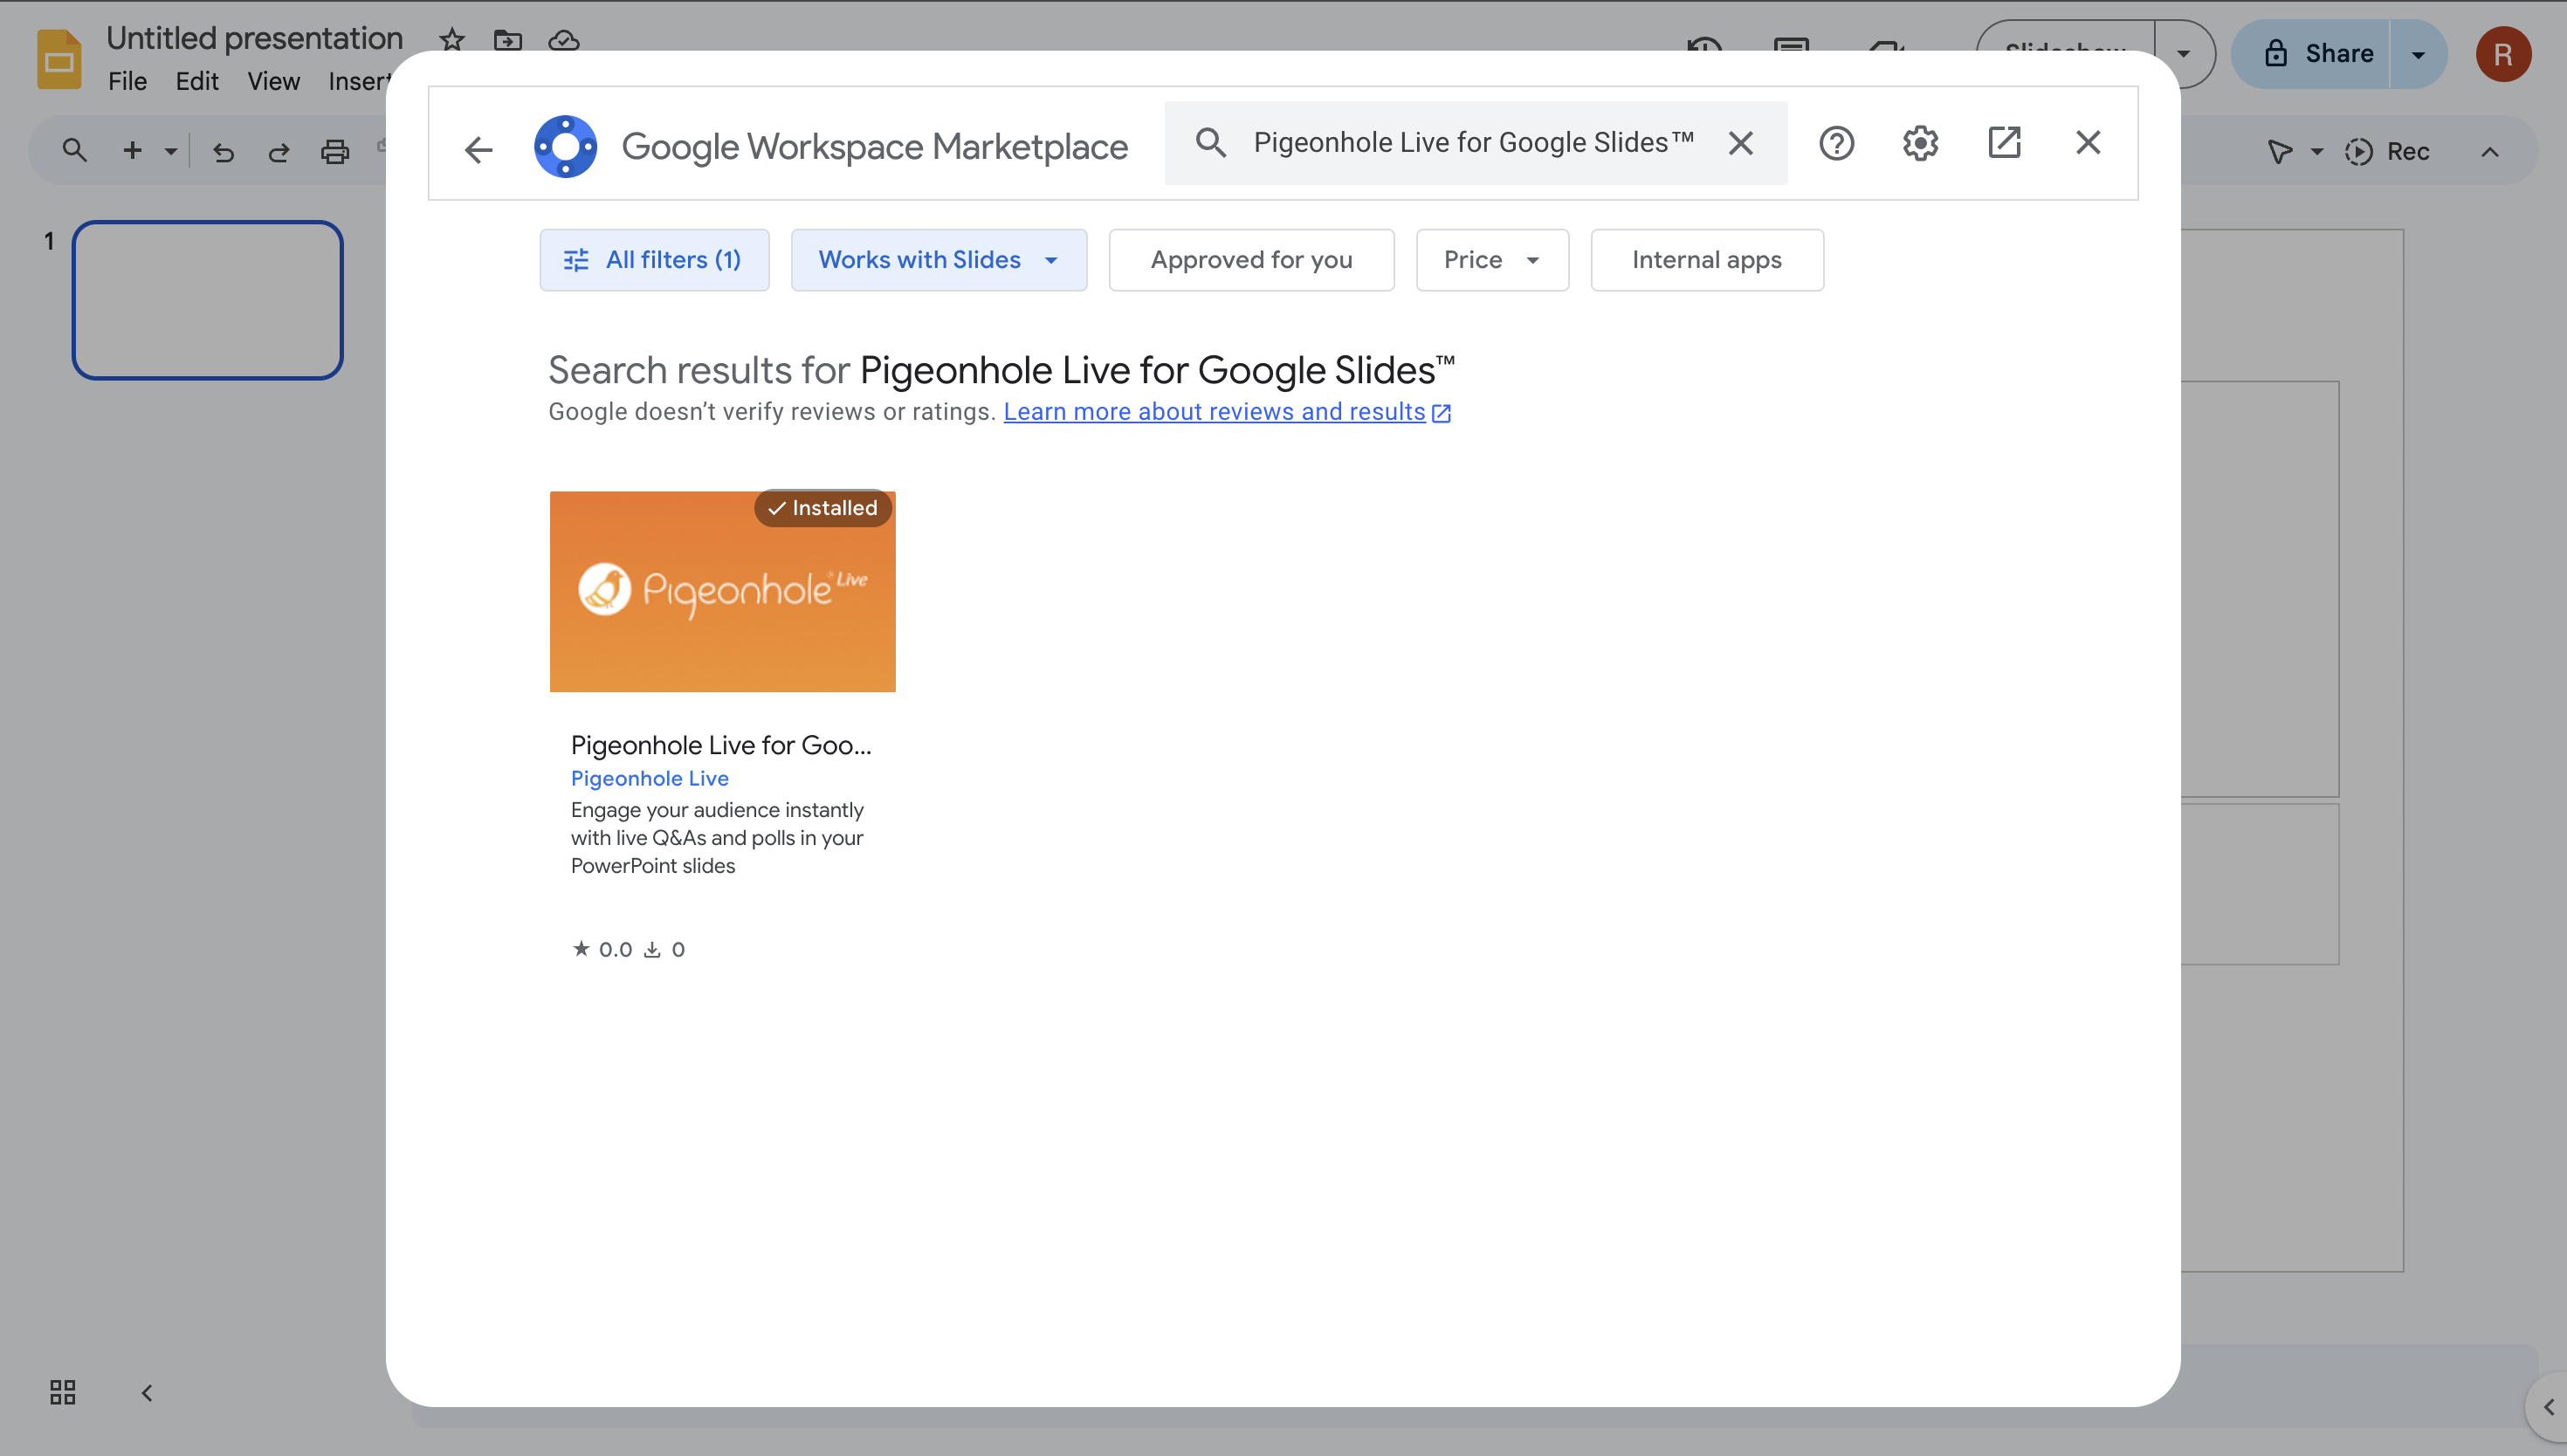
Task: Click the toolbar search menus icon
Action: 74,150
